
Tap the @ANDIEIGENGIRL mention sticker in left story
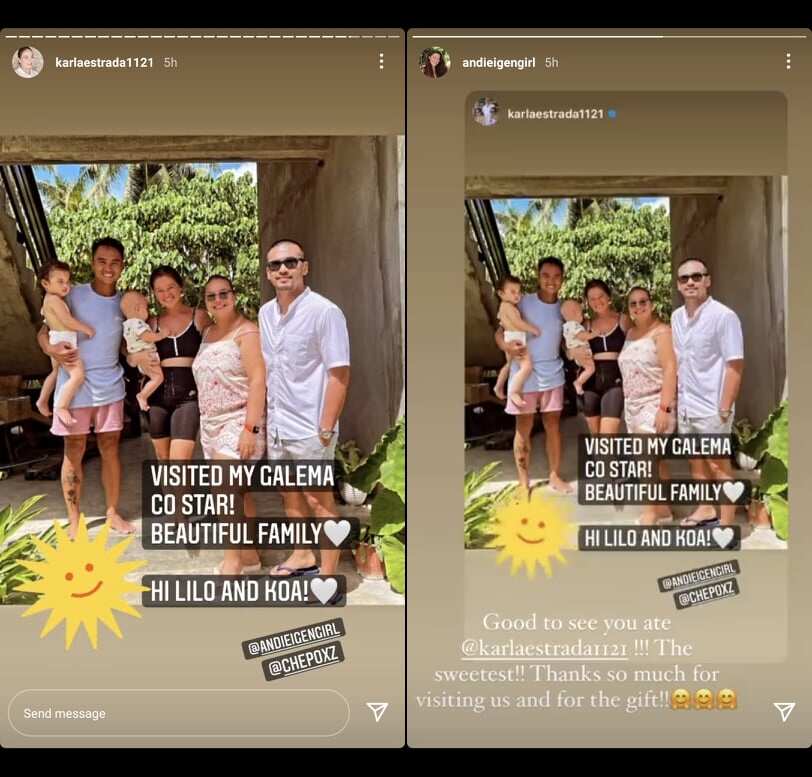coord(293,638)
